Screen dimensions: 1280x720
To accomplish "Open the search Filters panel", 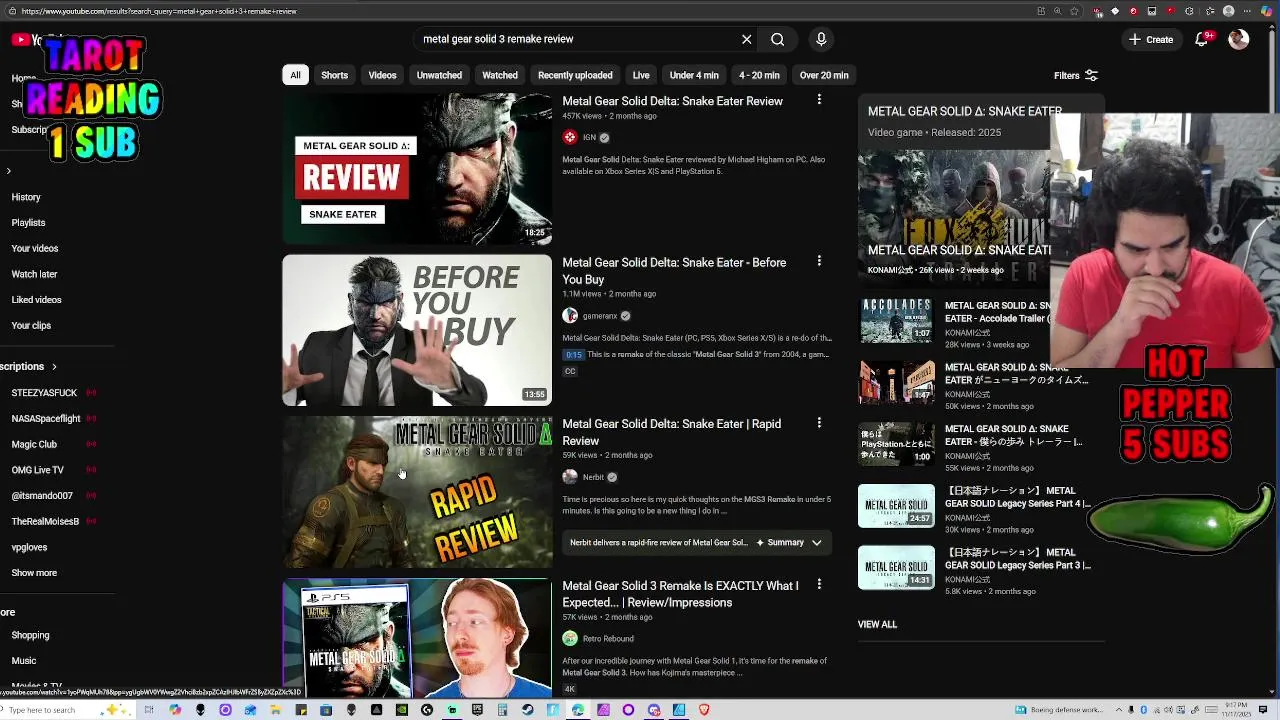I will click(1075, 75).
